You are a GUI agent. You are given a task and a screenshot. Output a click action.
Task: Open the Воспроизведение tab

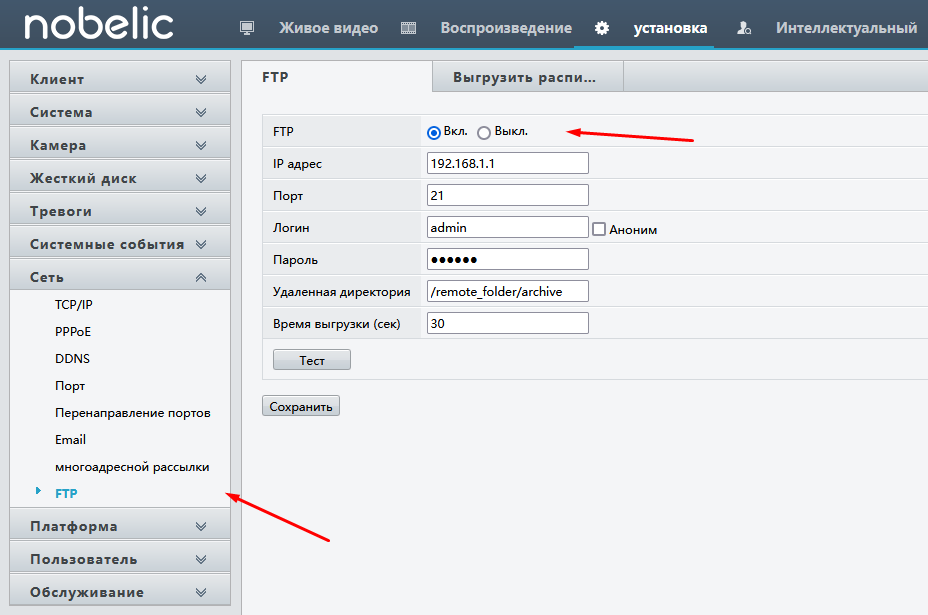click(506, 28)
